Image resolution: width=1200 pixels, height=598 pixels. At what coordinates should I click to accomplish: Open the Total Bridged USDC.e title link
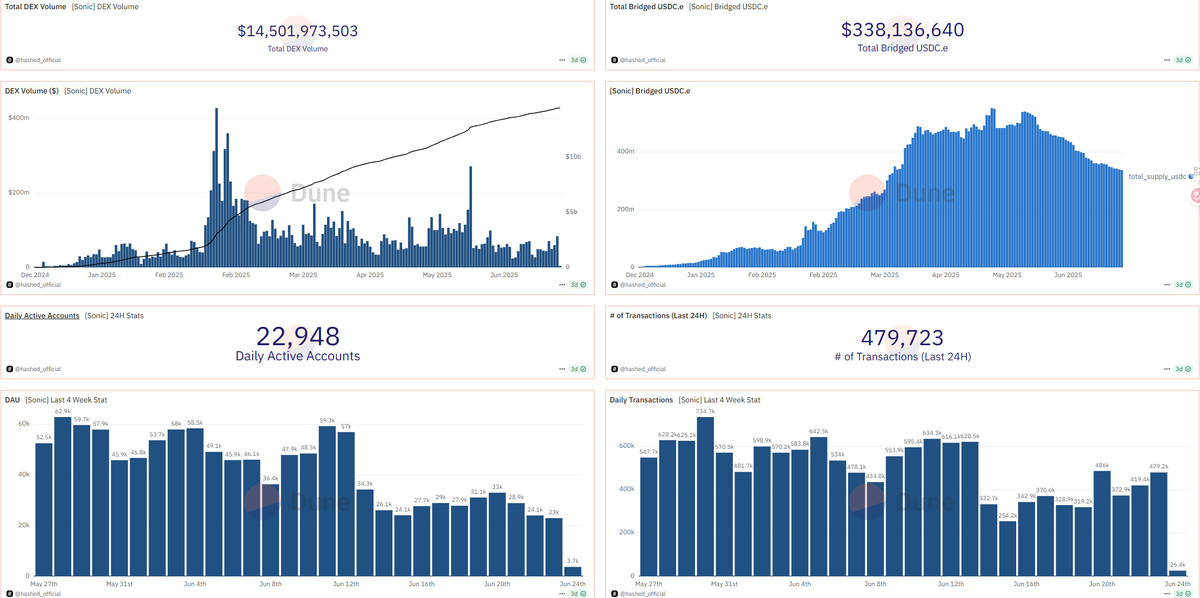[x=647, y=7]
